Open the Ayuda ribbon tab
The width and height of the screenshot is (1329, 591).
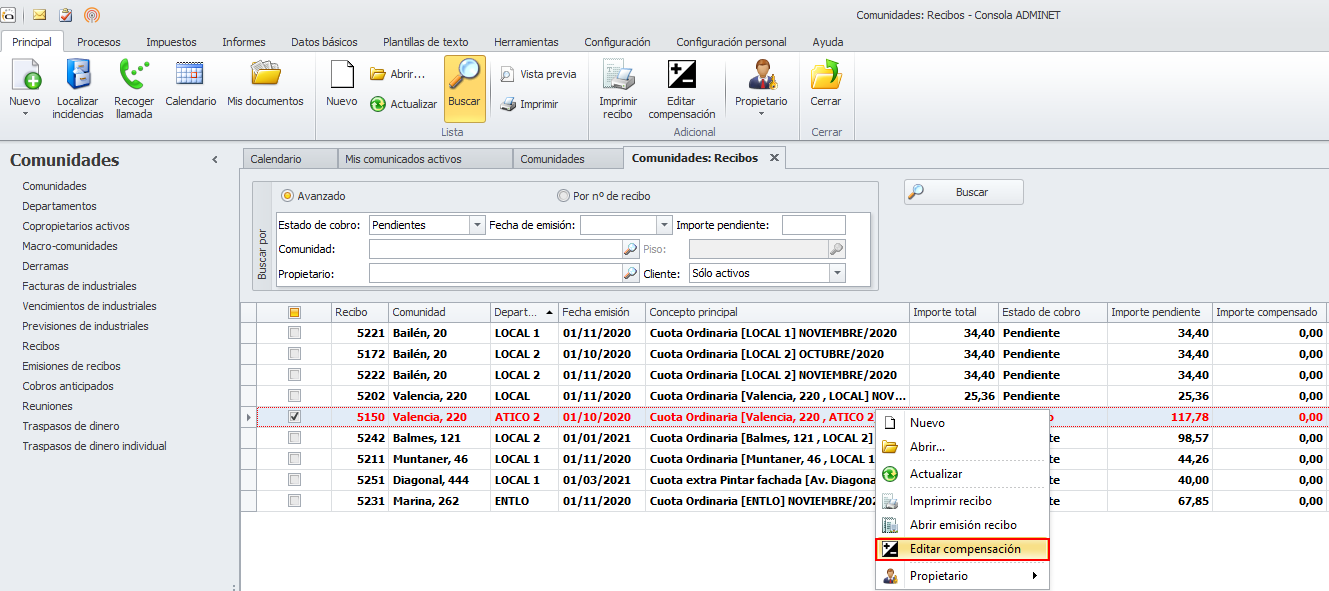click(828, 42)
